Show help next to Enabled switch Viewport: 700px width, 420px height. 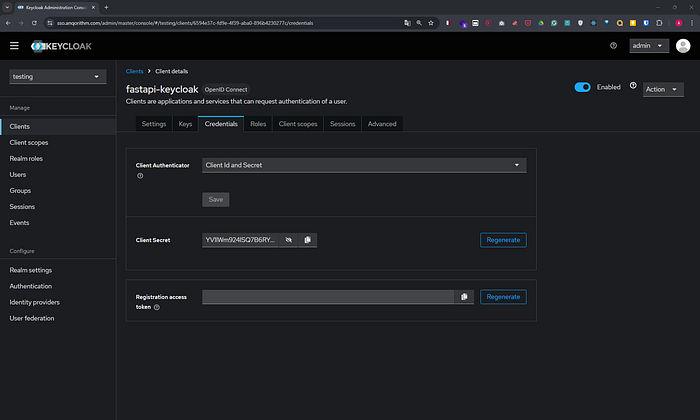tap(633, 85)
